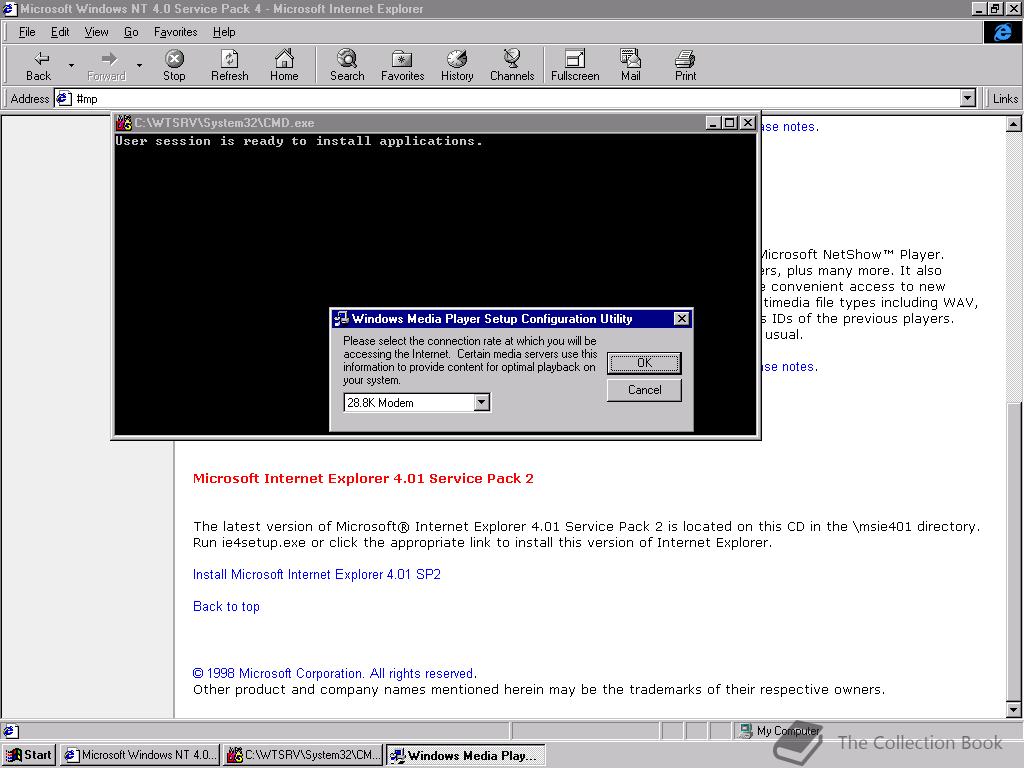Switch to Windows Media Player taskbar button
Screen dimensions: 1024x768
click(465, 755)
